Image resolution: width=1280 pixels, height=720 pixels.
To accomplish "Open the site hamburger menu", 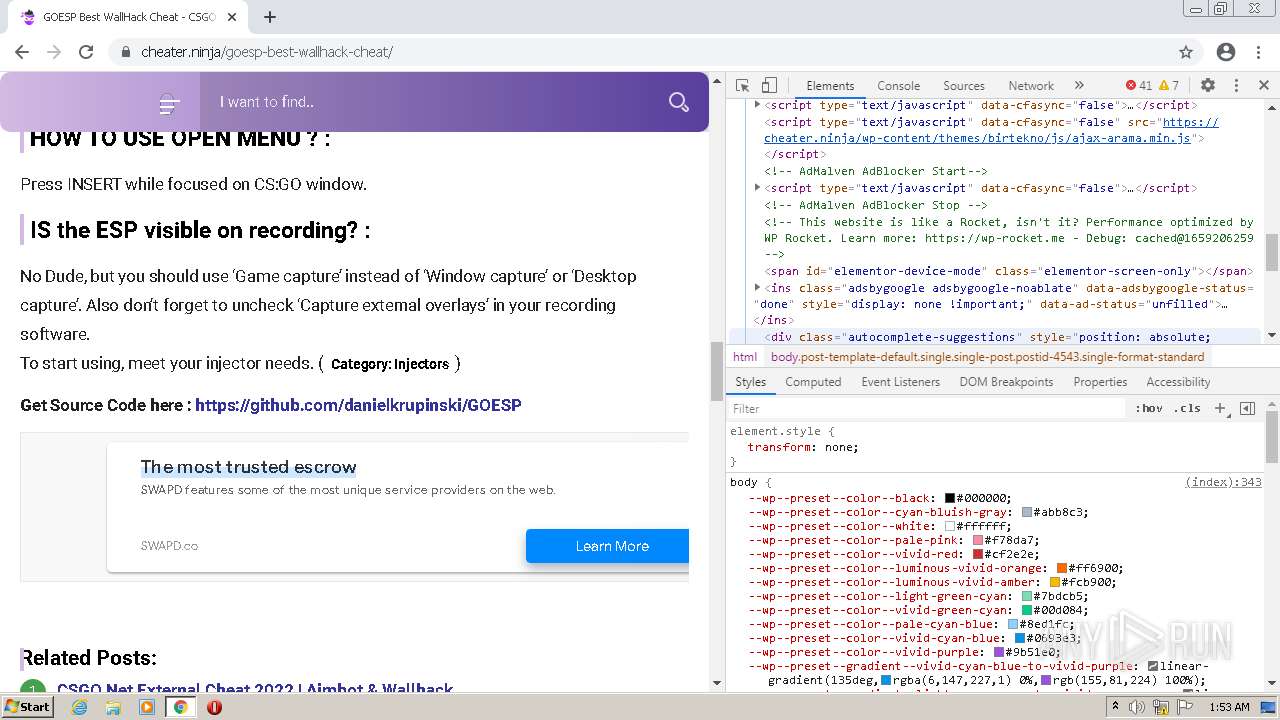I will pyautogui.click(x=170, y=103).
